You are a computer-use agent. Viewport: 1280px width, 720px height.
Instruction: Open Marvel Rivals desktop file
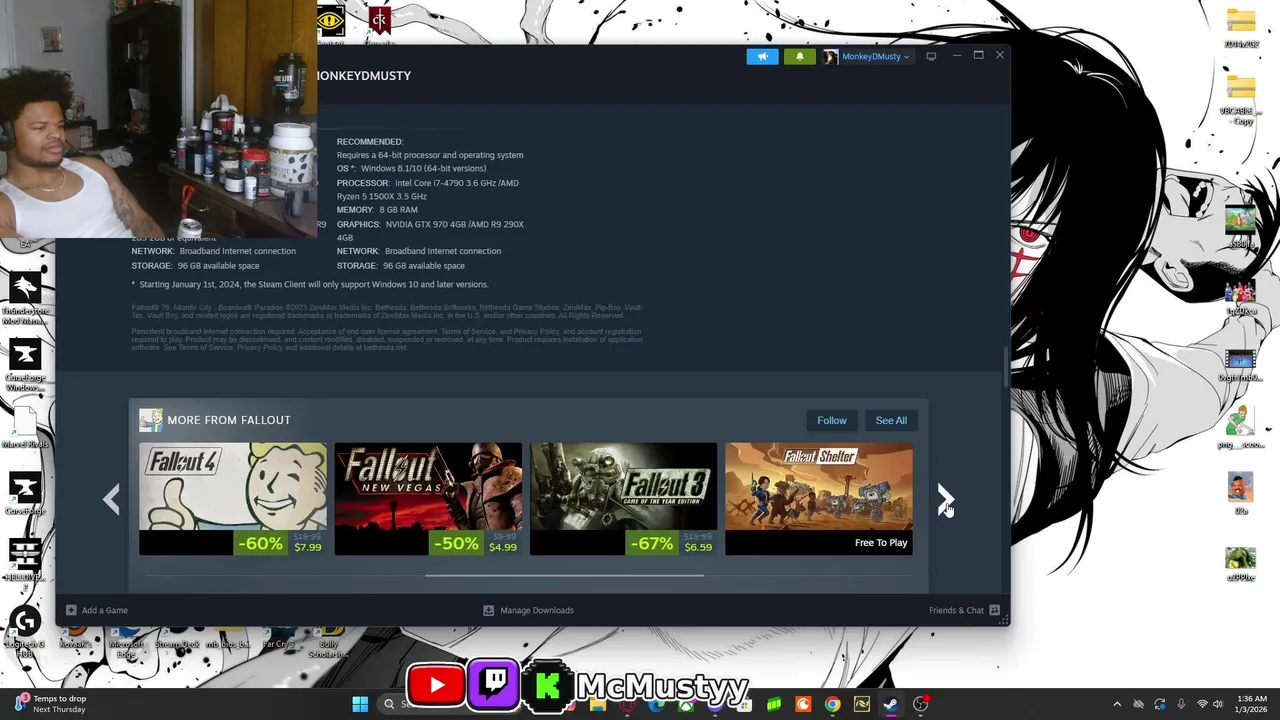25,428
